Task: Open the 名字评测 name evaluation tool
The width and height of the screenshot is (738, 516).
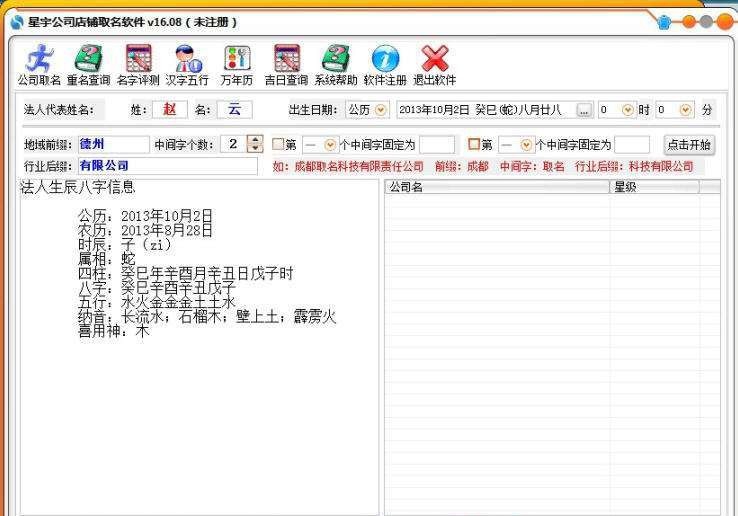Action: (138, 65)
